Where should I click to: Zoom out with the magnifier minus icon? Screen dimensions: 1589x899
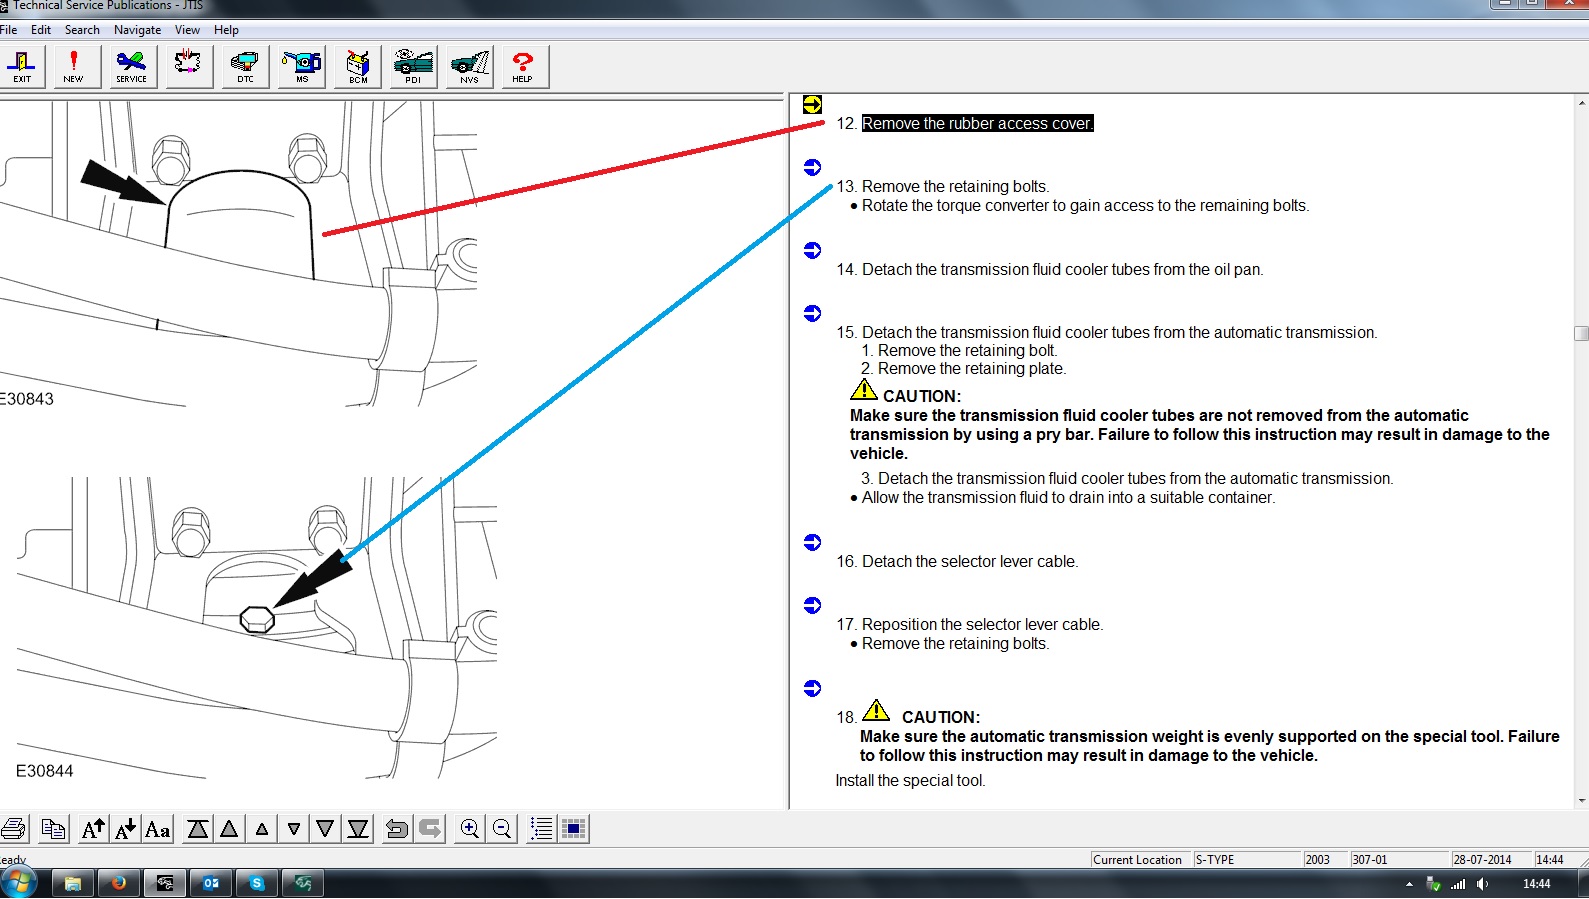click(x=502, y=829)
